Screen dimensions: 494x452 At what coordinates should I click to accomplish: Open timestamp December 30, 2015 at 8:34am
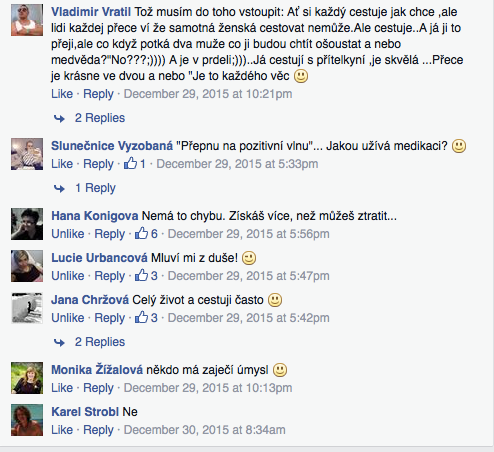tap(205, 430)
